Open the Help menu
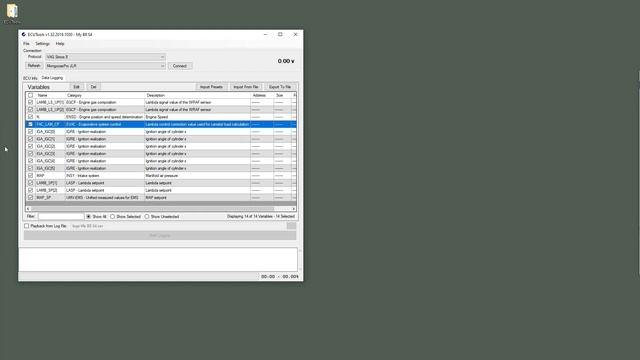This screenshot has width=640, height=360. (60, 44)
